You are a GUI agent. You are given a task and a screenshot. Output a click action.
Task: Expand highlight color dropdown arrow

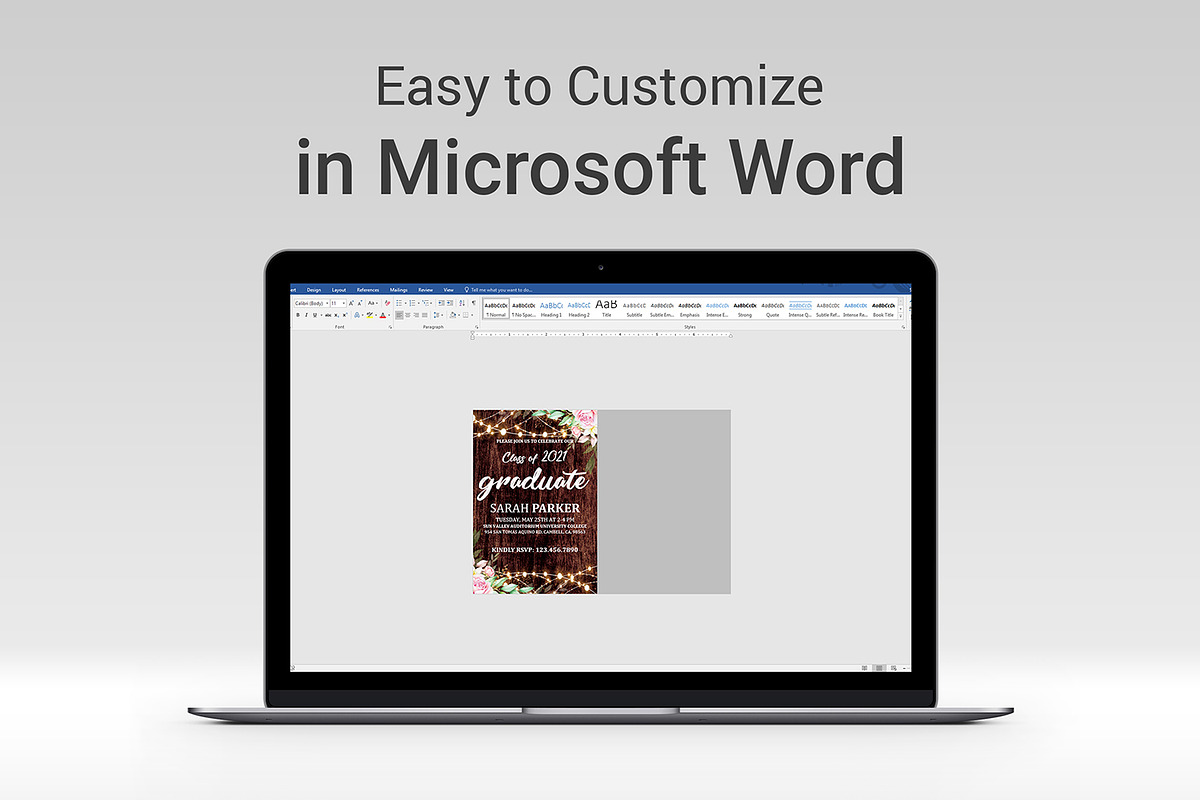(x=376, y=315)
